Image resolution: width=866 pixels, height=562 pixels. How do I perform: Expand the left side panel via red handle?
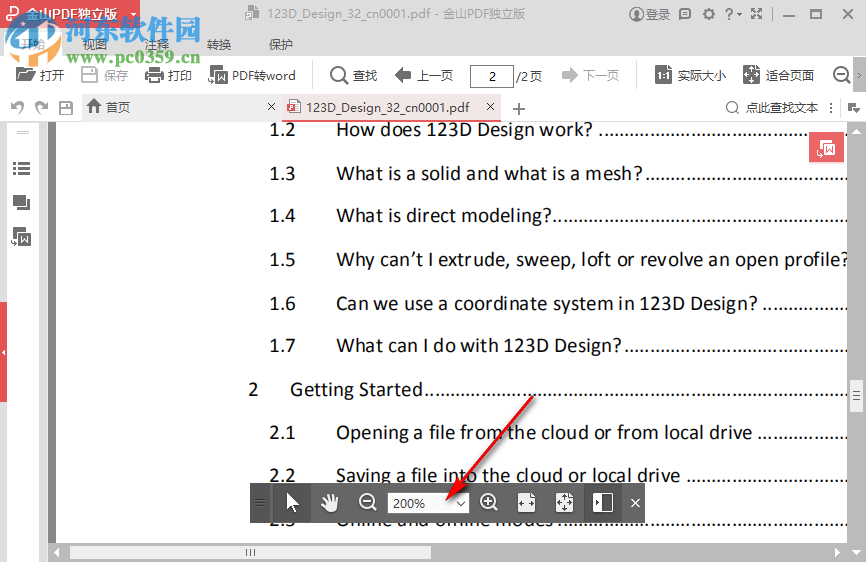4,352
